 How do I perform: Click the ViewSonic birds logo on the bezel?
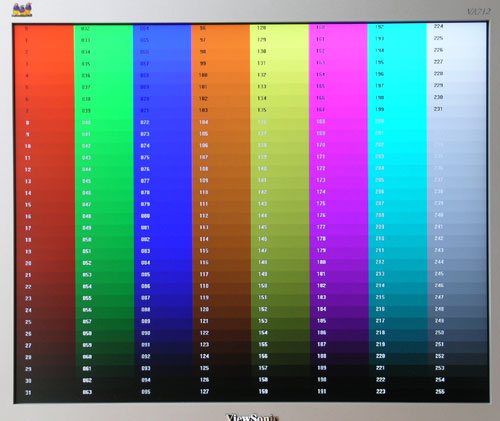tap(22, 9)
